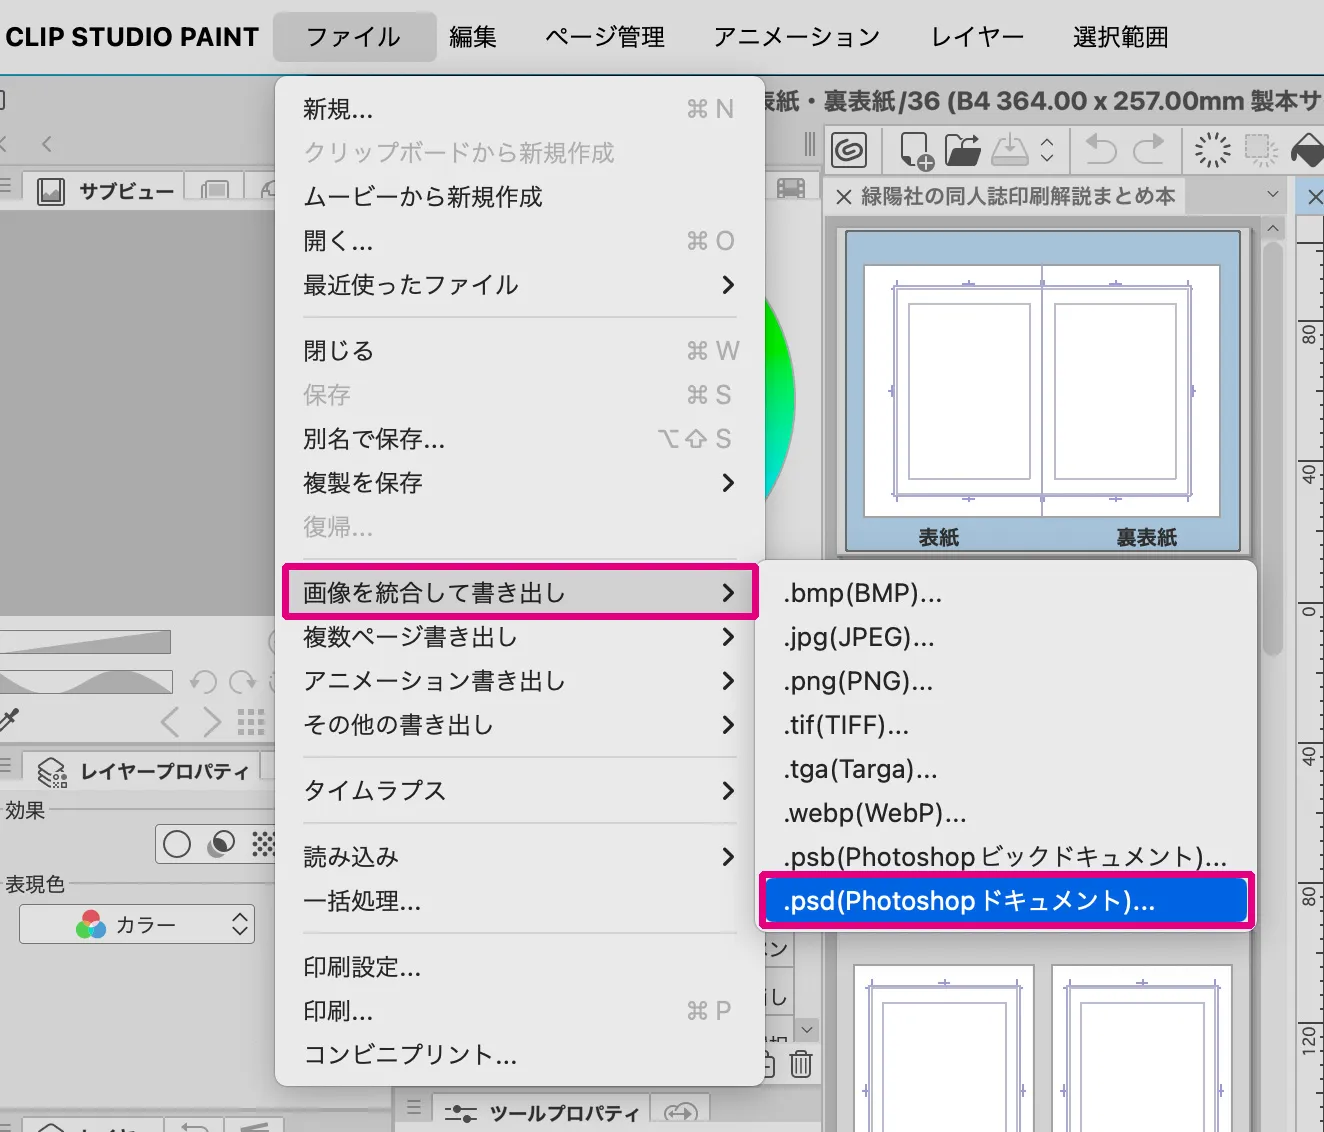Choose 閉じる from the menu
The width and height of the screenshot is (1324, 1132).
coord(520,351)
